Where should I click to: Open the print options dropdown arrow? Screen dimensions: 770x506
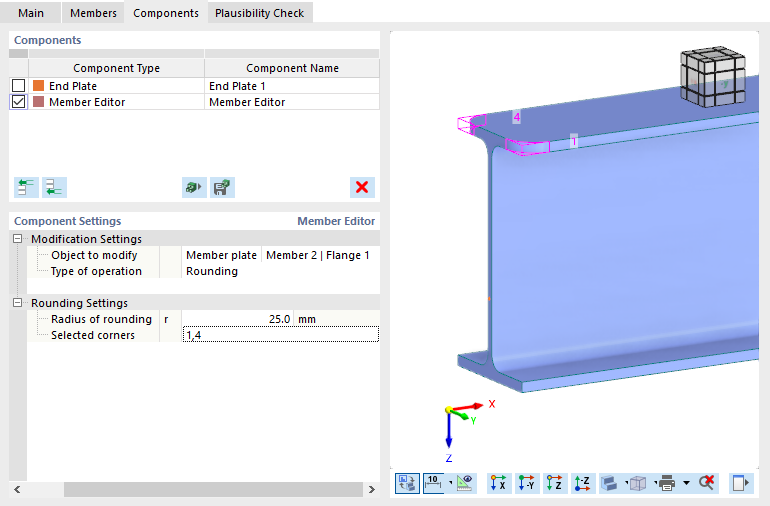coord(687,483)
